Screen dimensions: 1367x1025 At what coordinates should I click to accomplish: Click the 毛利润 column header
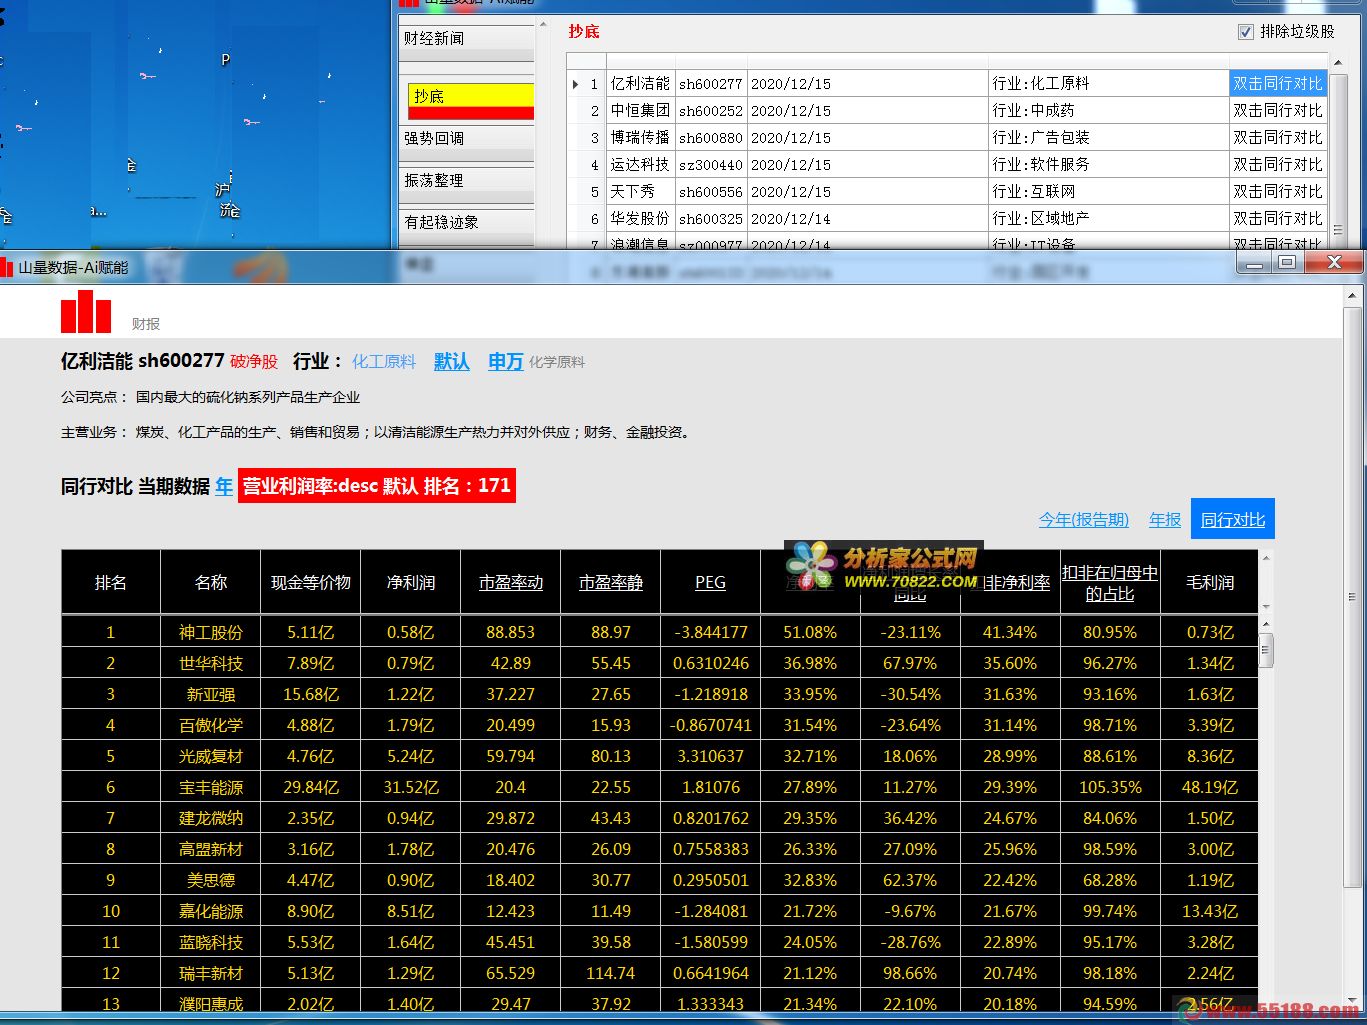point(1210,582)
